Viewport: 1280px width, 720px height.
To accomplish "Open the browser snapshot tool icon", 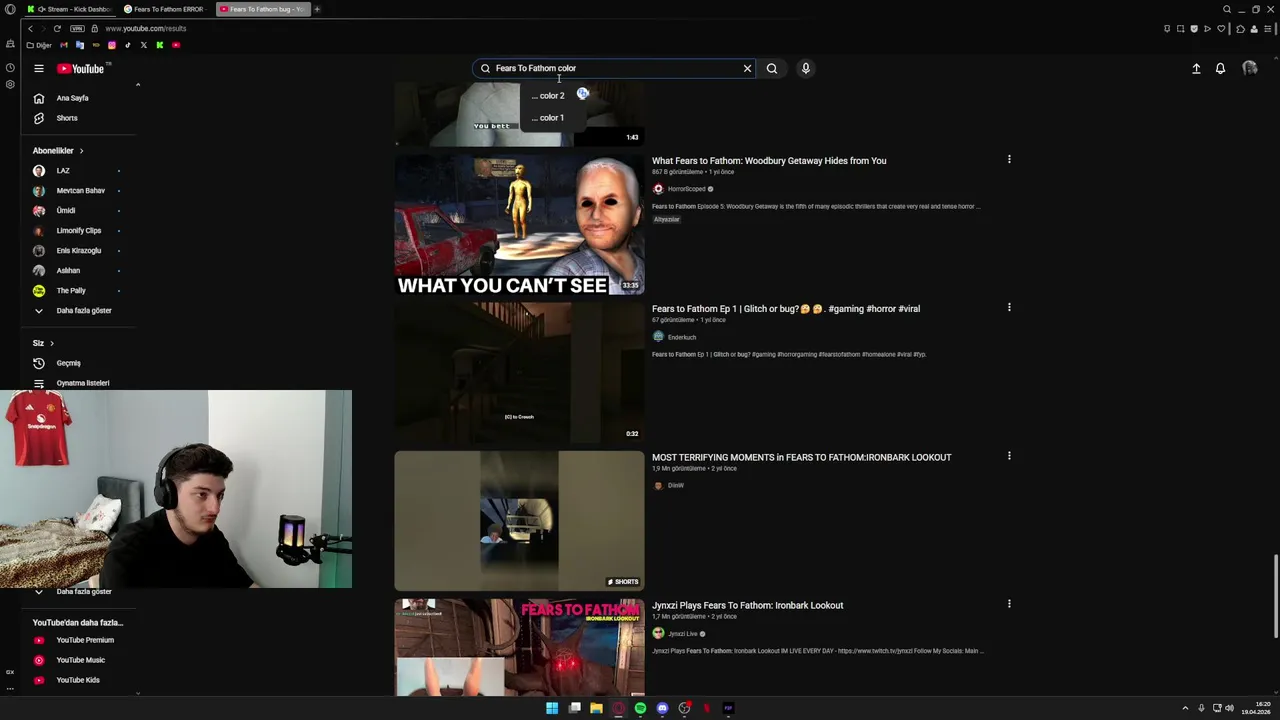I will [x=1180, y=29].
